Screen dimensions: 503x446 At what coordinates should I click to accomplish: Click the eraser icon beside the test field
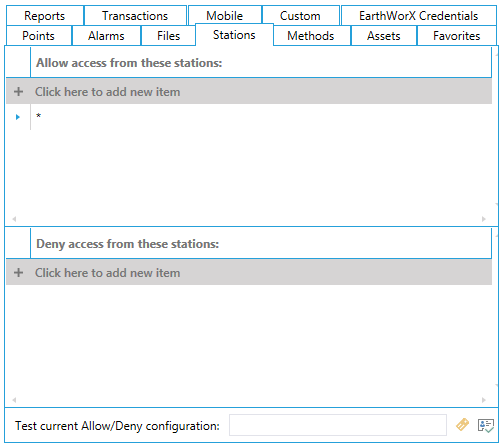coord(462,425)
